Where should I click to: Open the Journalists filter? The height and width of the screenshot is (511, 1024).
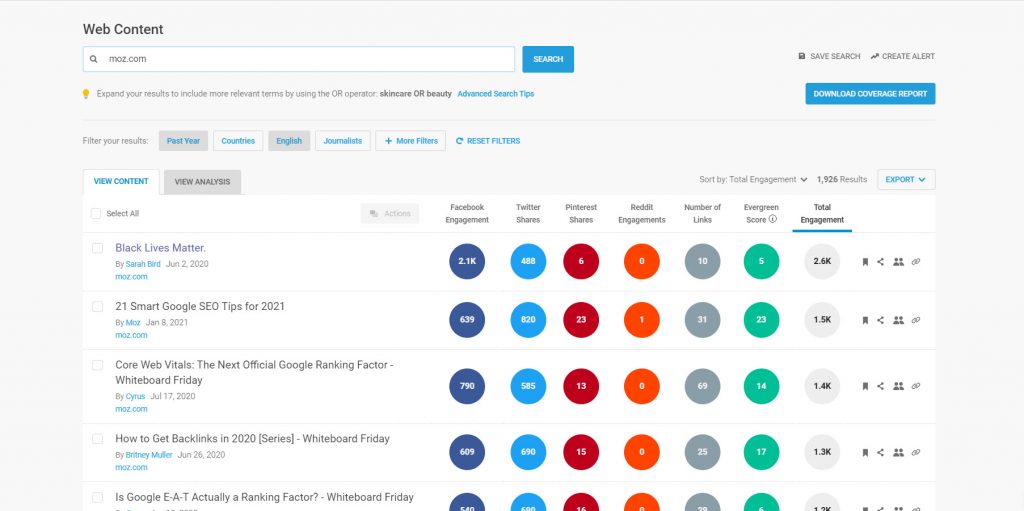point(343,141)
